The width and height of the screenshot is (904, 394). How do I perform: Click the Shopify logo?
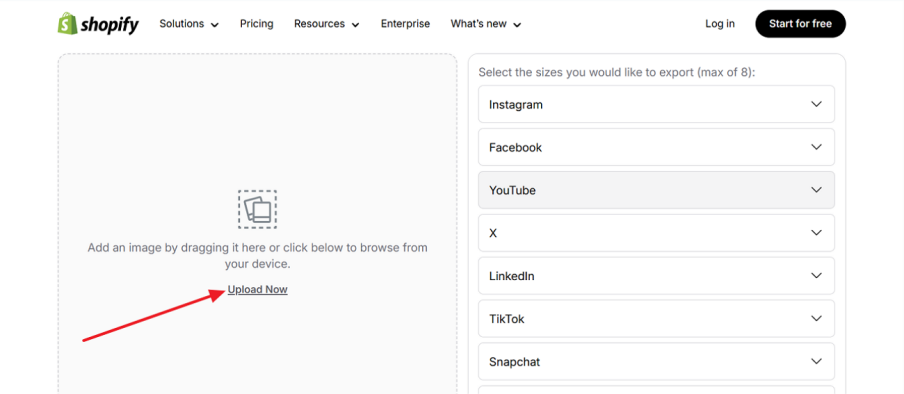(x=98, y=24)
